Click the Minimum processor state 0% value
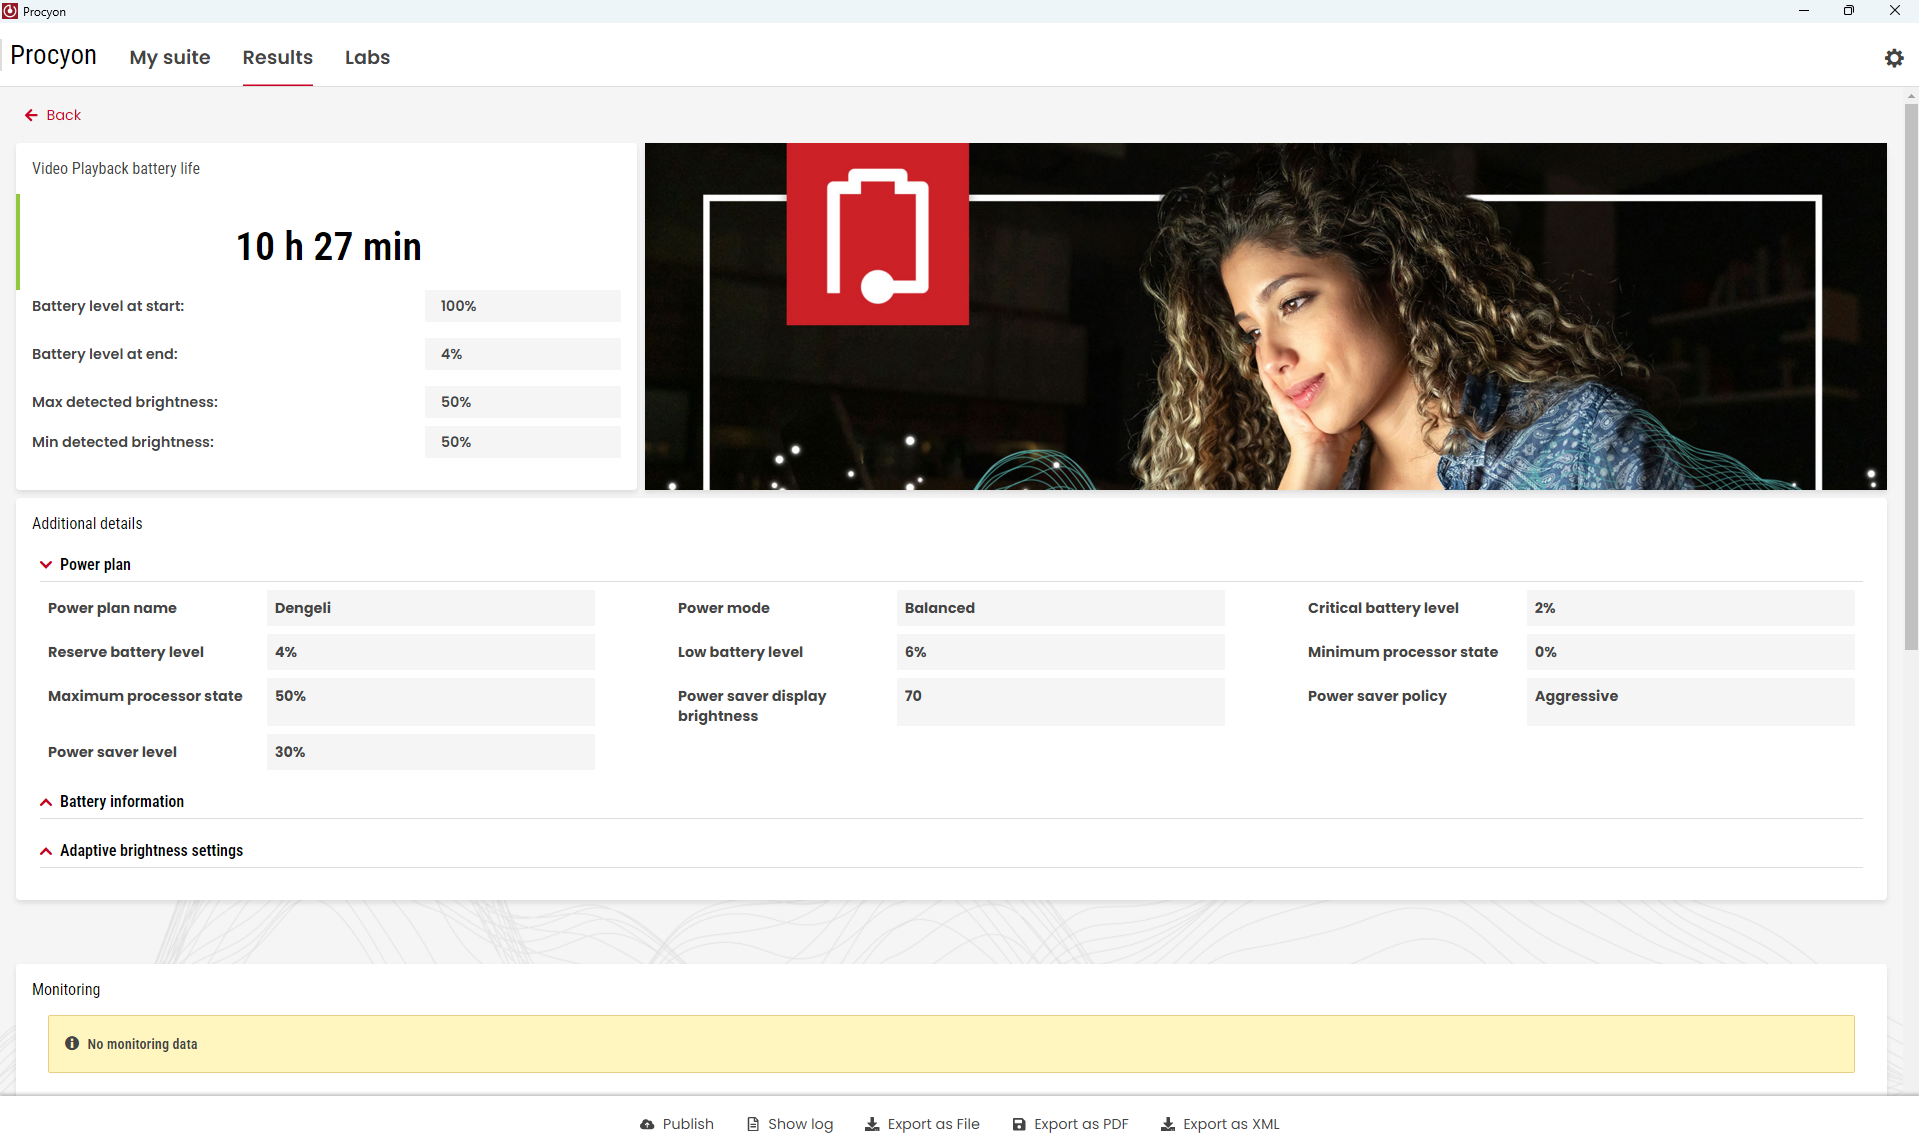The width and height of the screenshot is (1919, 1147). (1691, 652)
